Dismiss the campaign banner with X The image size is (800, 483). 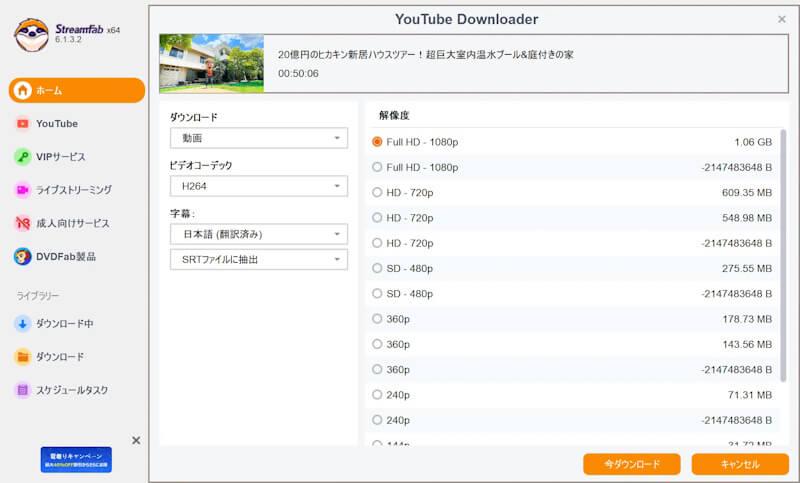coord(136,440)
